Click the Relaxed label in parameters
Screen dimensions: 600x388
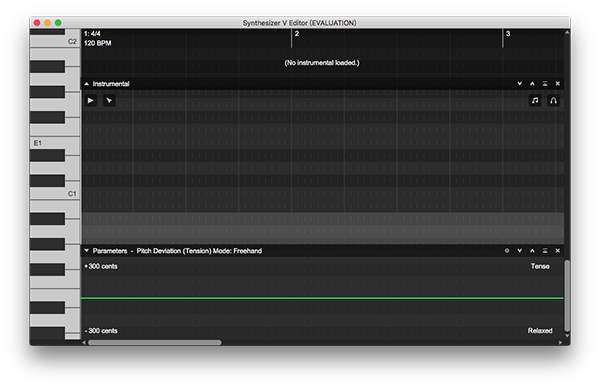point(540,331)
